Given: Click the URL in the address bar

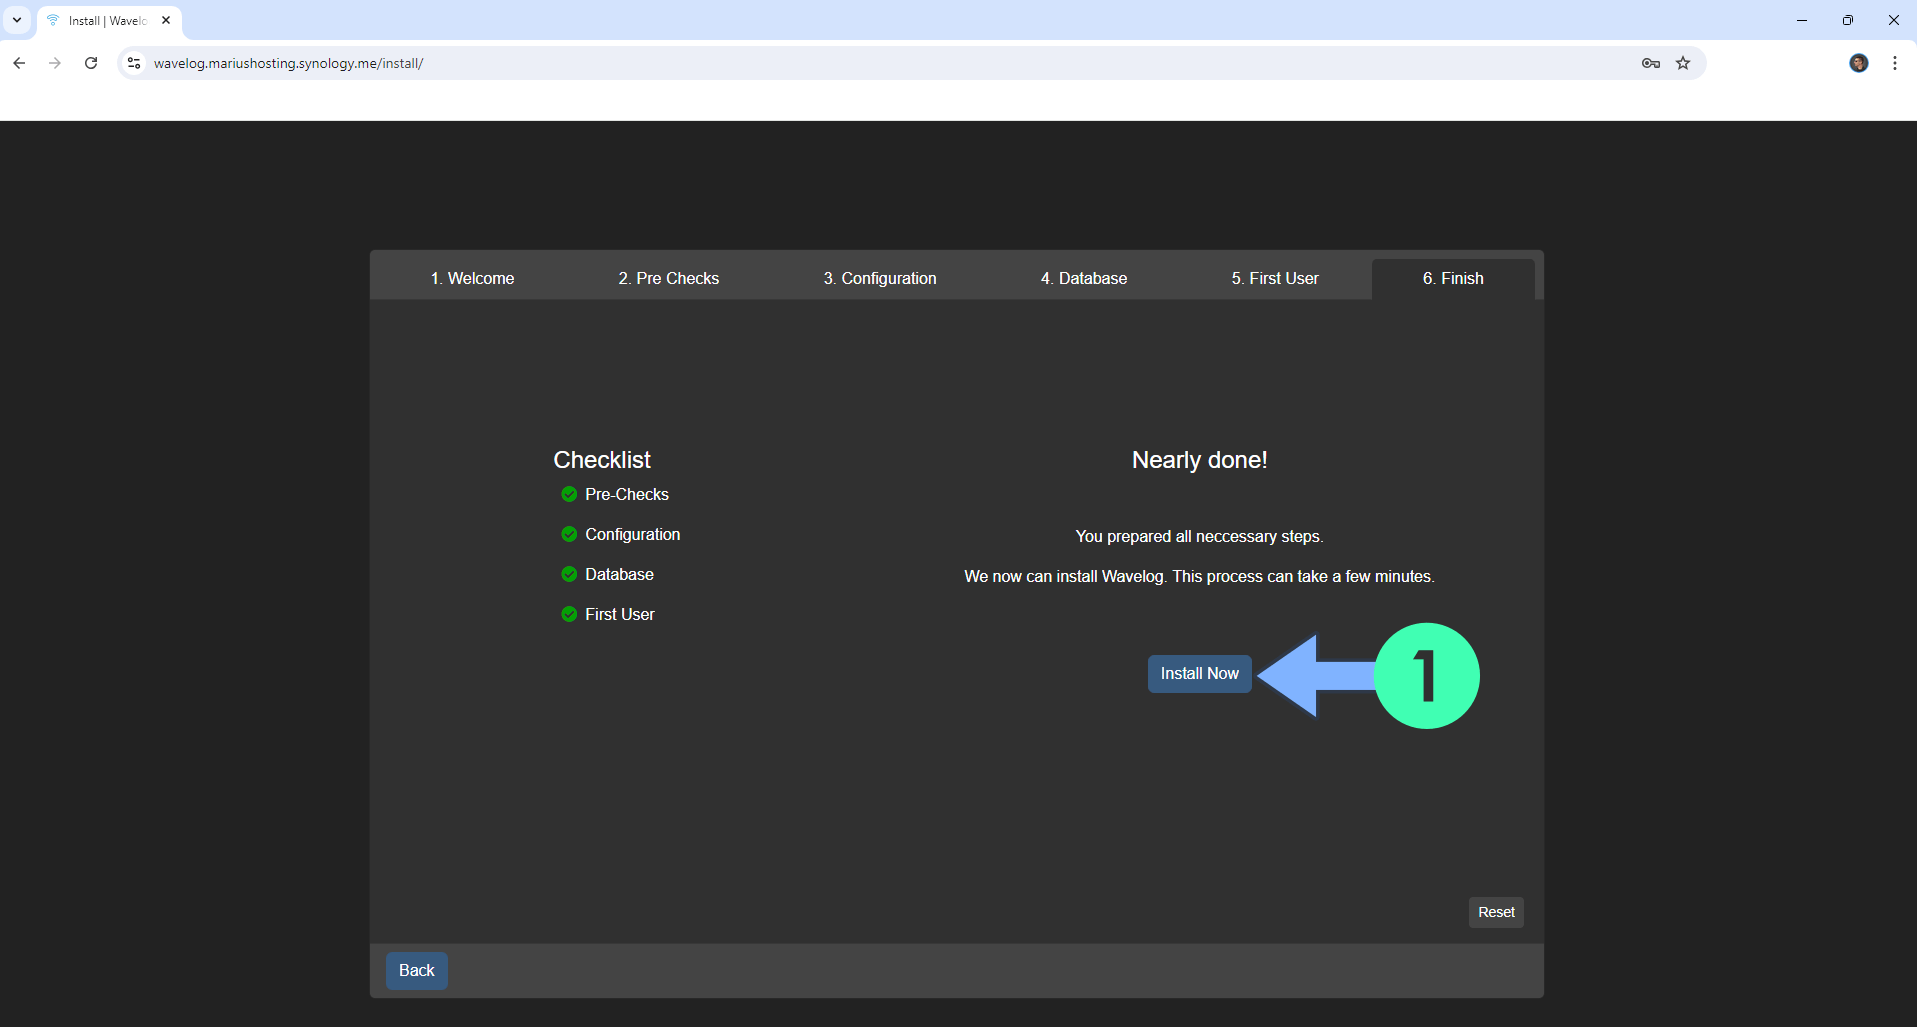Looking at the screenshot, I should [288, 63].
